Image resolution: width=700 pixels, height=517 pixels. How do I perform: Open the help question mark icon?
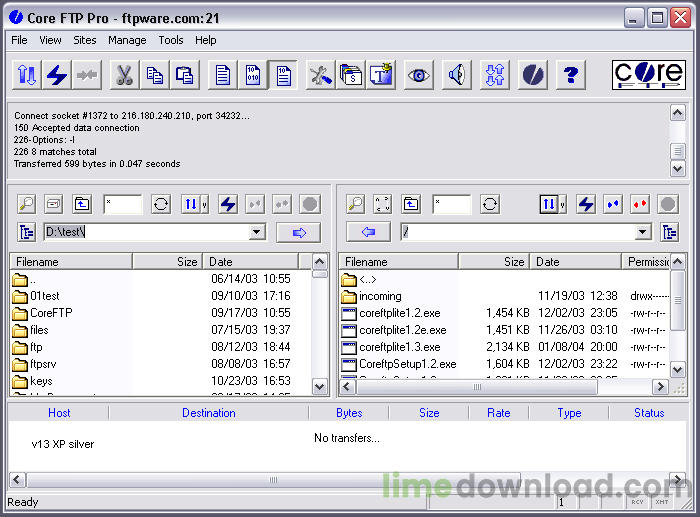coord(570,75)
